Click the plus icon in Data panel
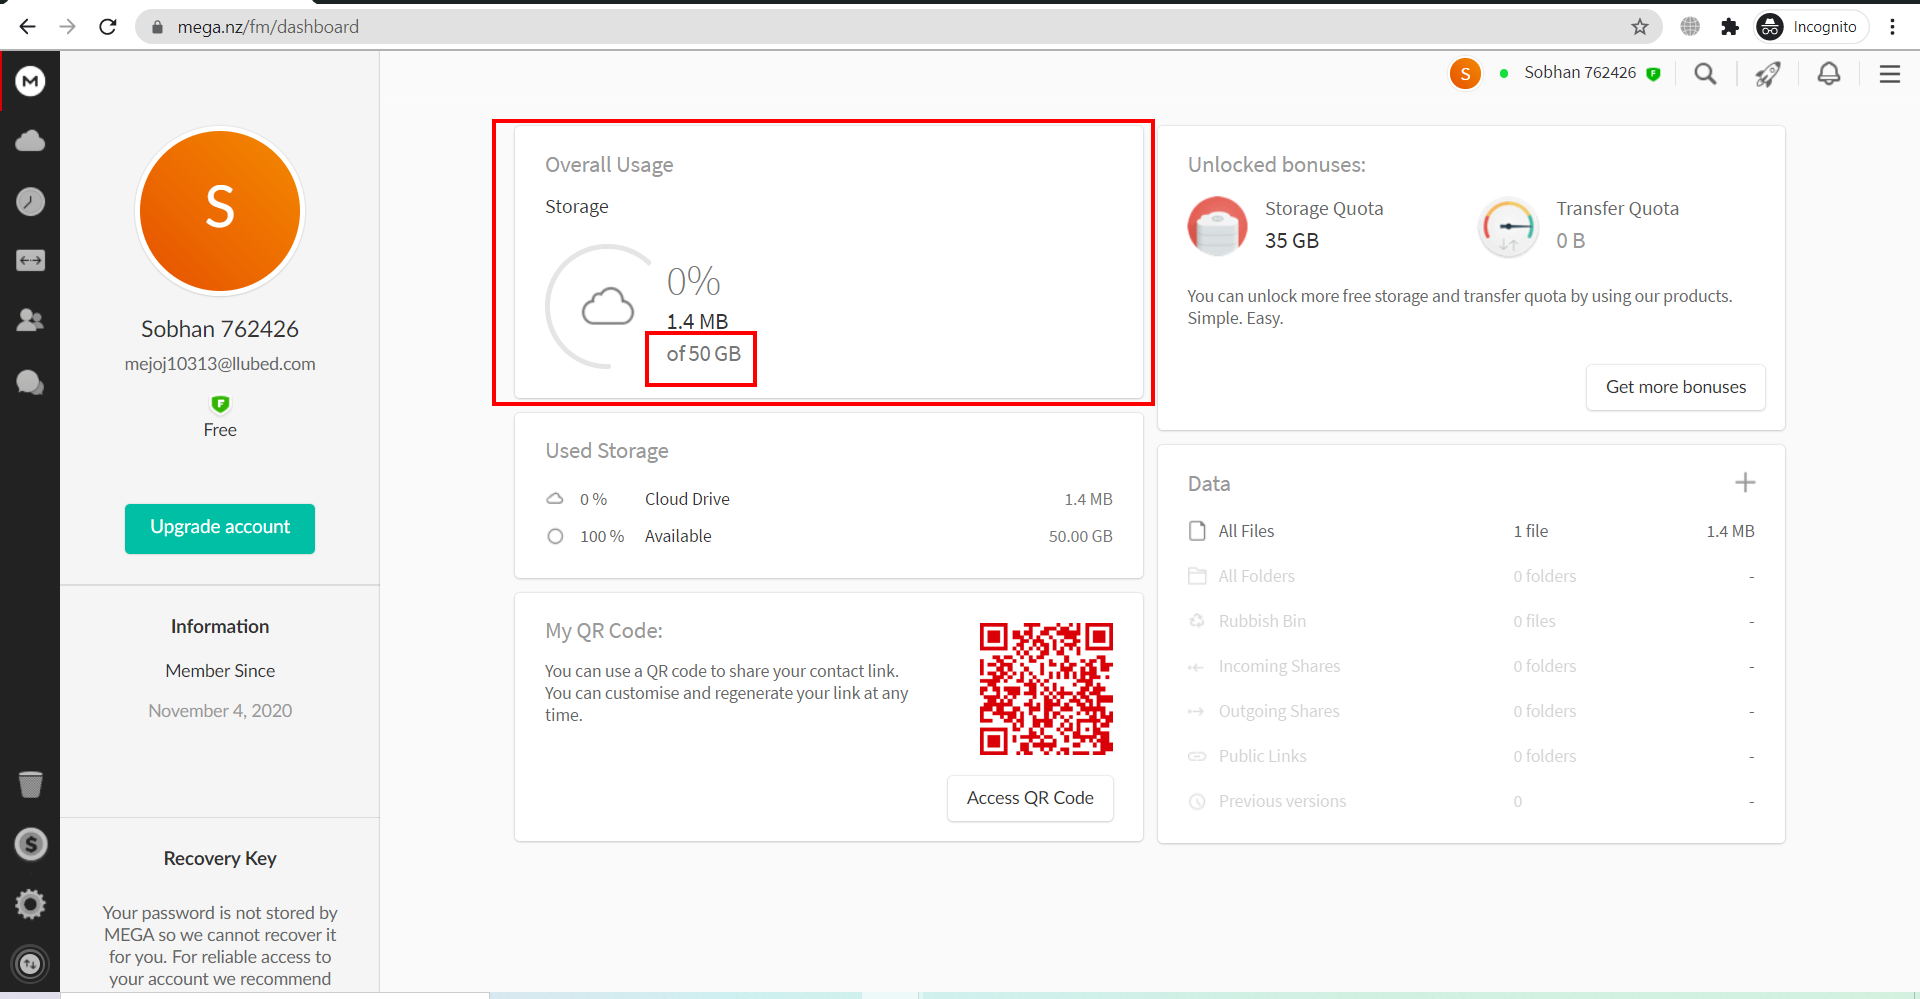The image size is (1920, 999). [x=1745, y=483]
